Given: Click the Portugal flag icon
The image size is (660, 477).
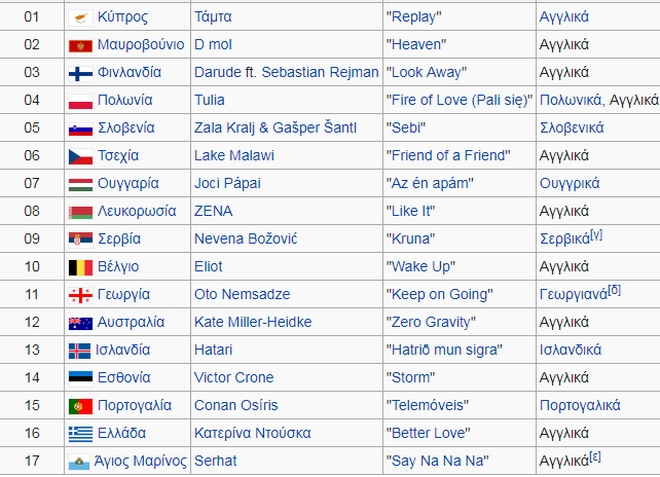Looking at the screenshot, I should 80,406.
